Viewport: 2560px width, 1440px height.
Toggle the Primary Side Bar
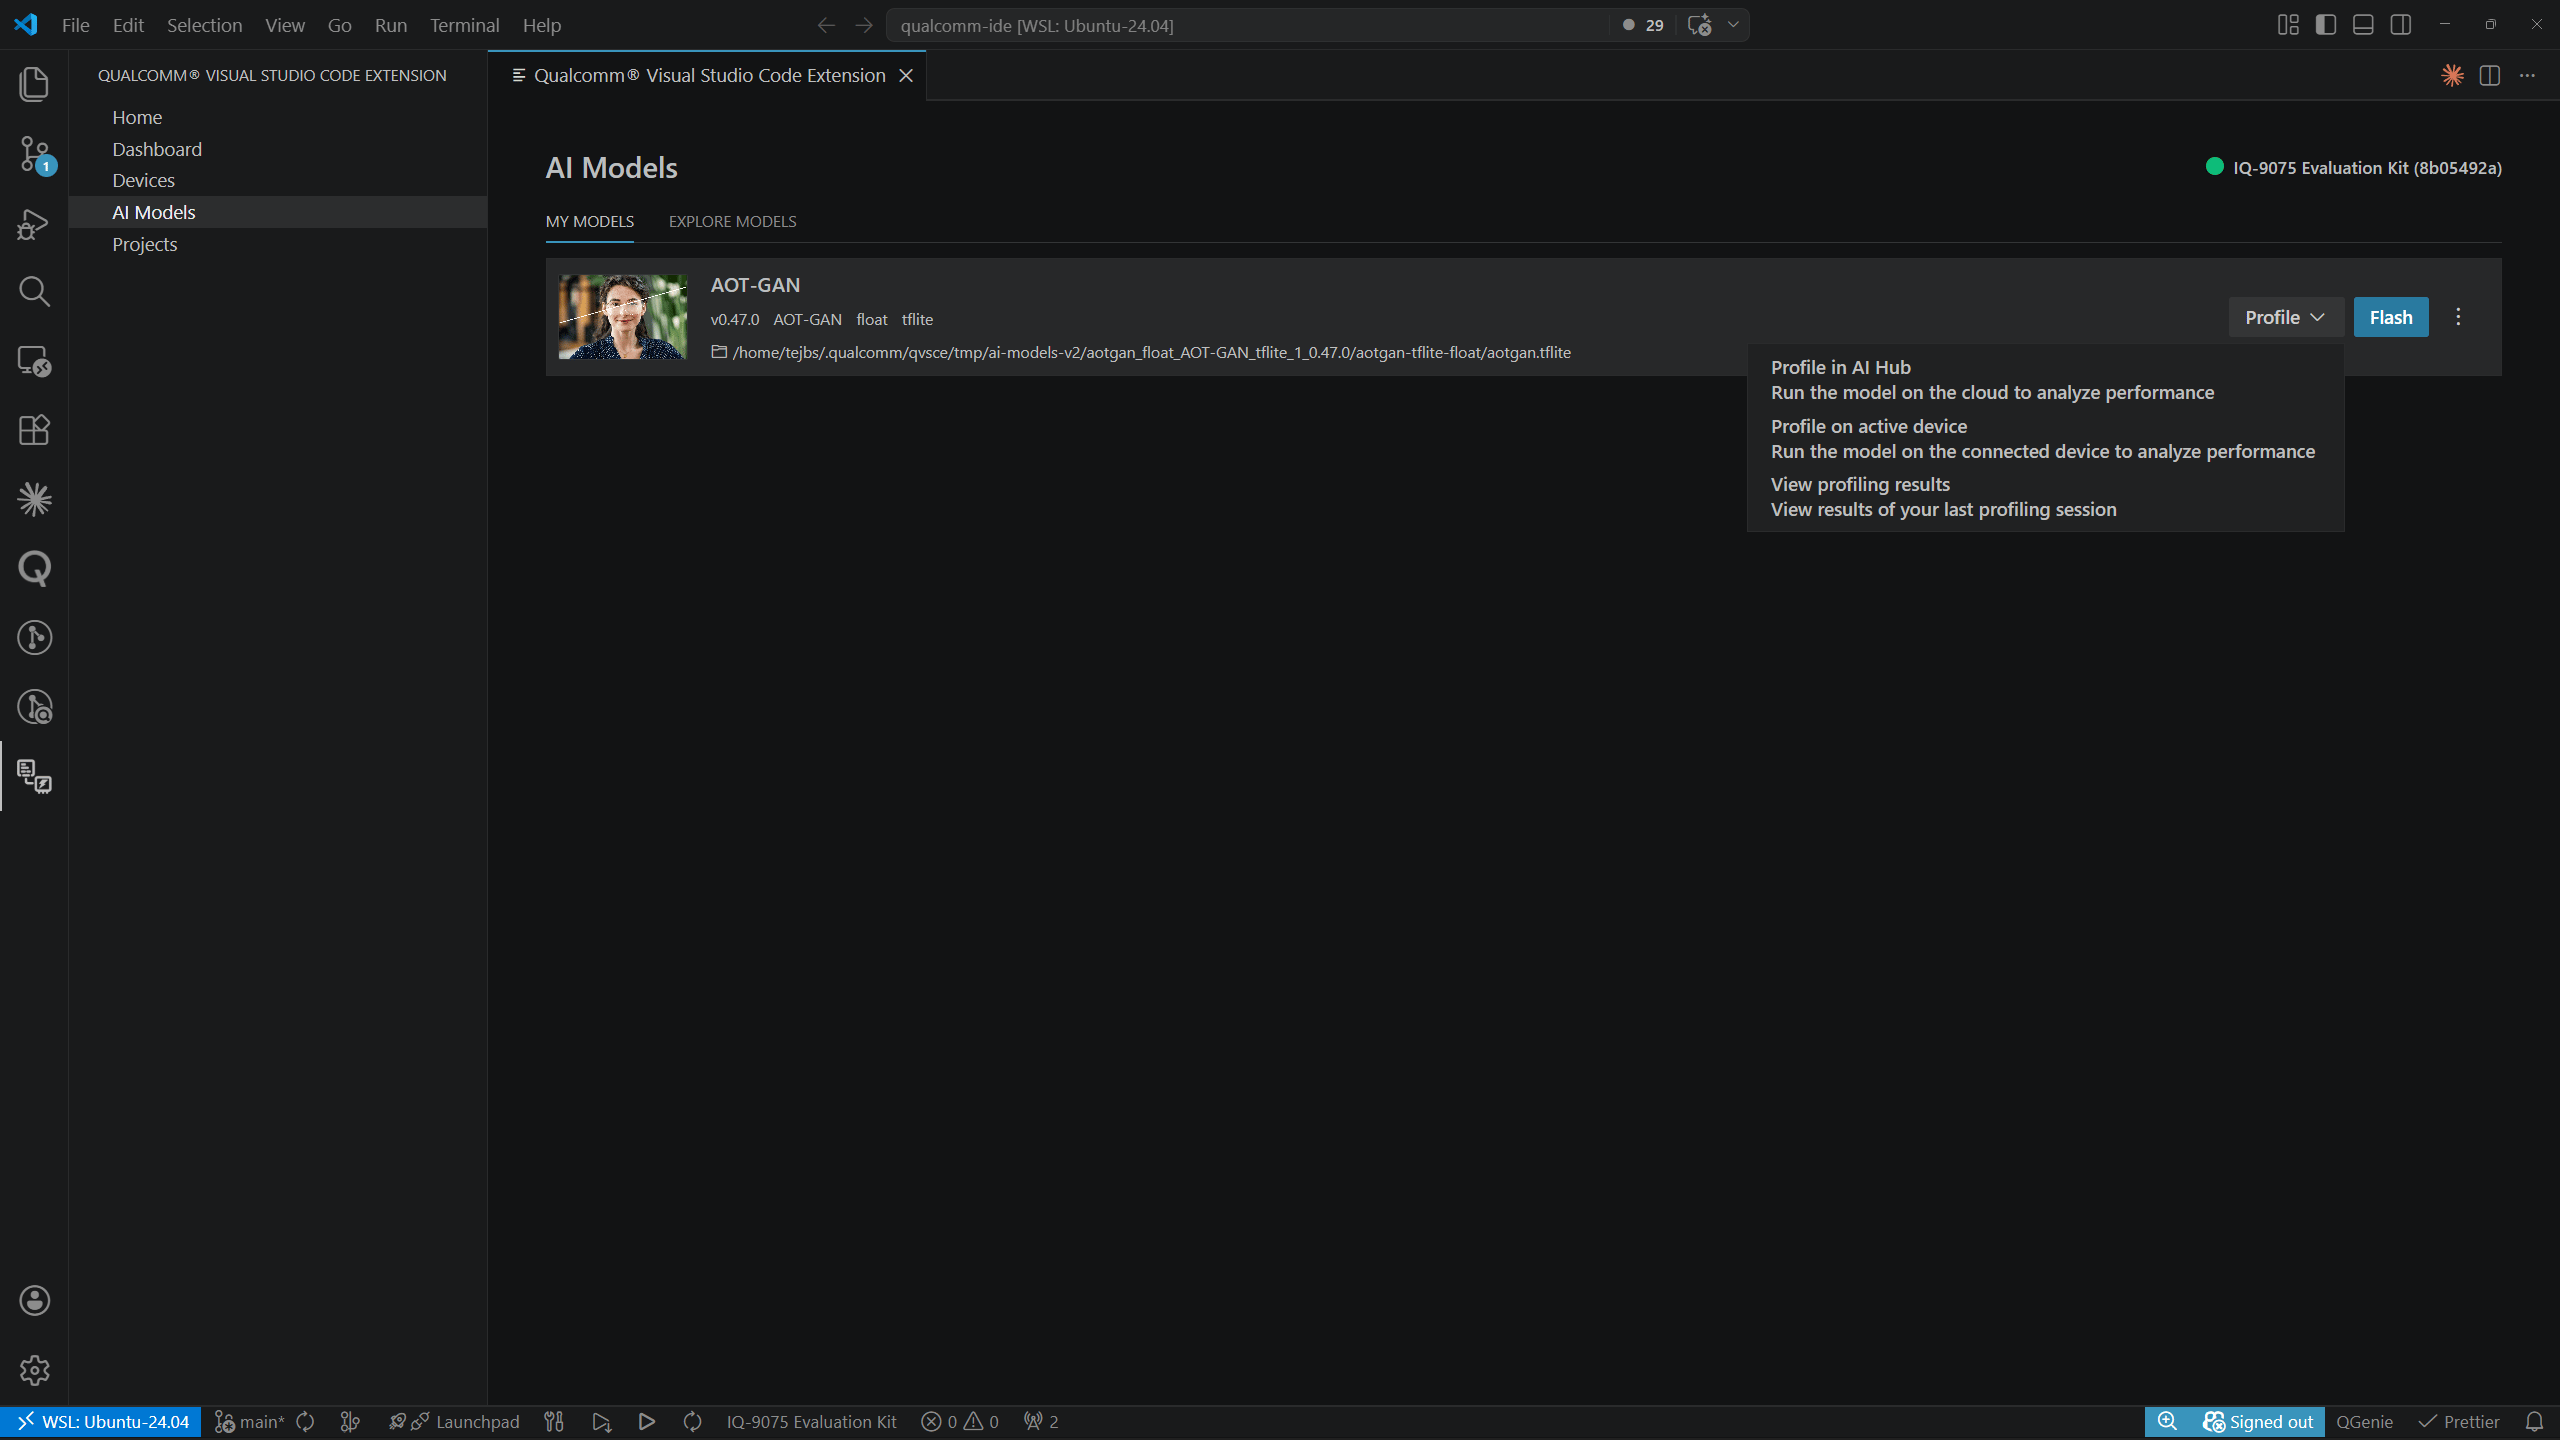click(2326, 25)
